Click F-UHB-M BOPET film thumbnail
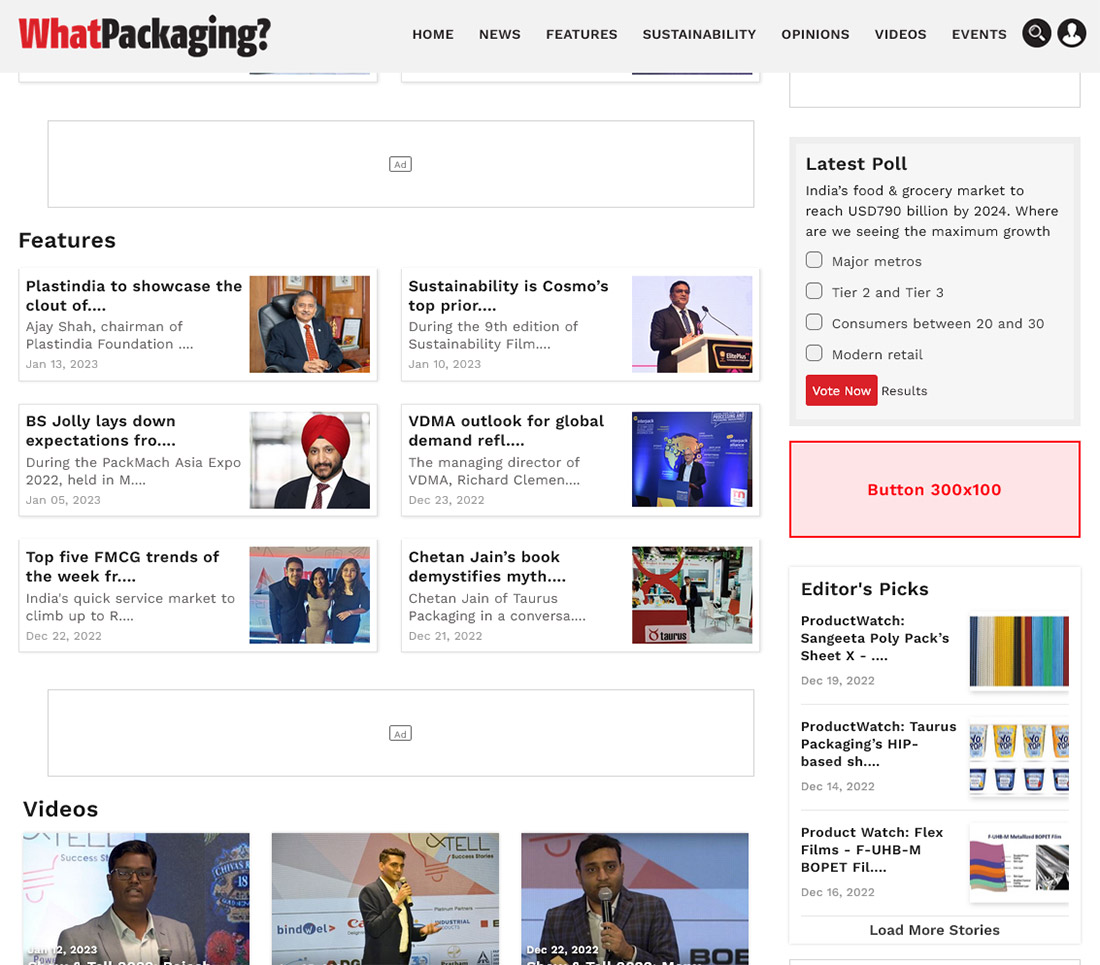The width and height of the screenshot is (1100, 965). click(1019, 863)
